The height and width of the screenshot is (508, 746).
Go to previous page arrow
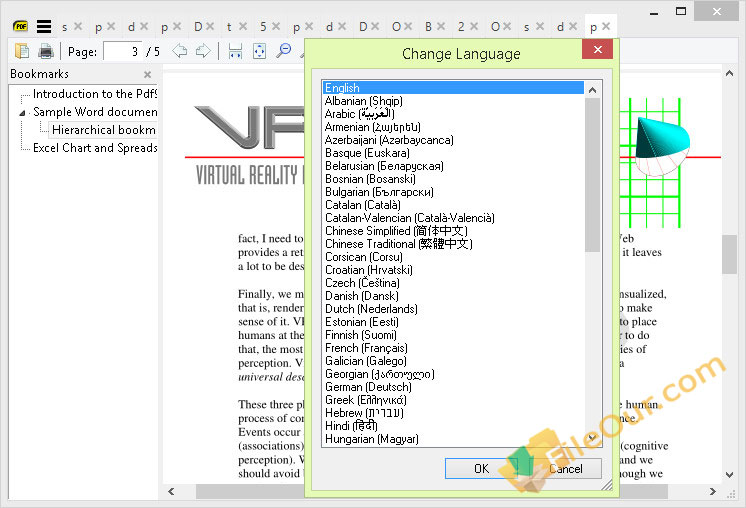coord(179,51)
